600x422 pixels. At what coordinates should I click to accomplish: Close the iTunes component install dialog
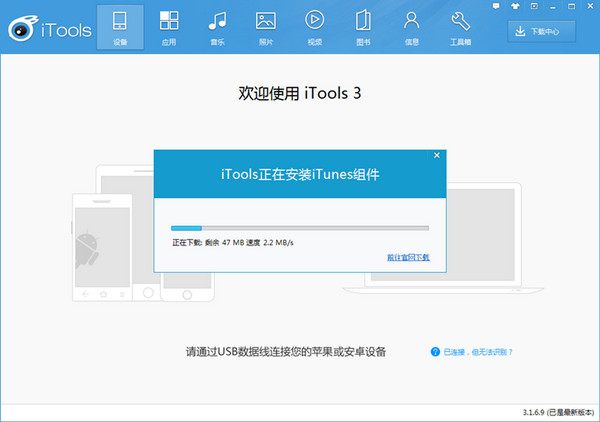pos(437,155)
